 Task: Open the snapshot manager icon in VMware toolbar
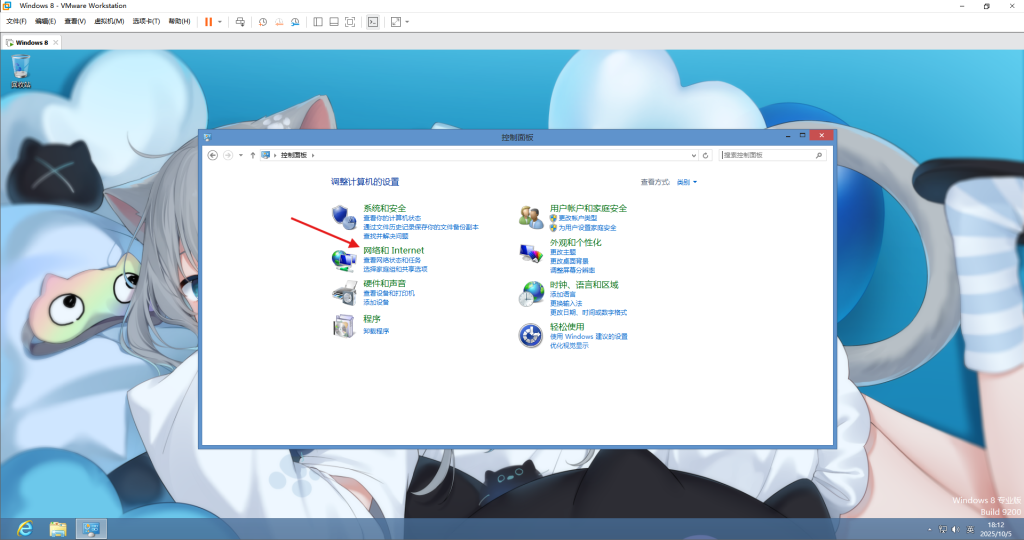click(295, 21)
